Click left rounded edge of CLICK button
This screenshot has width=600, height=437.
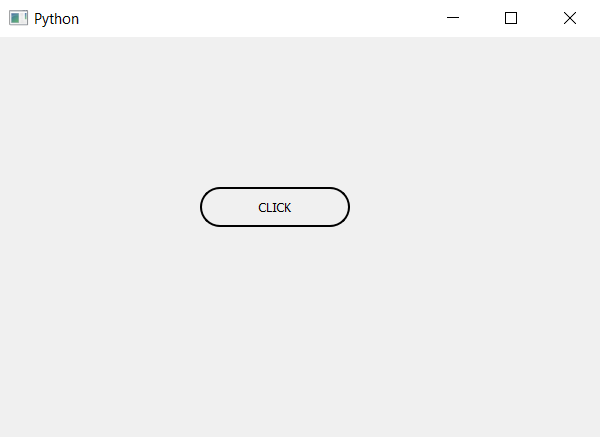click(209, 207)
